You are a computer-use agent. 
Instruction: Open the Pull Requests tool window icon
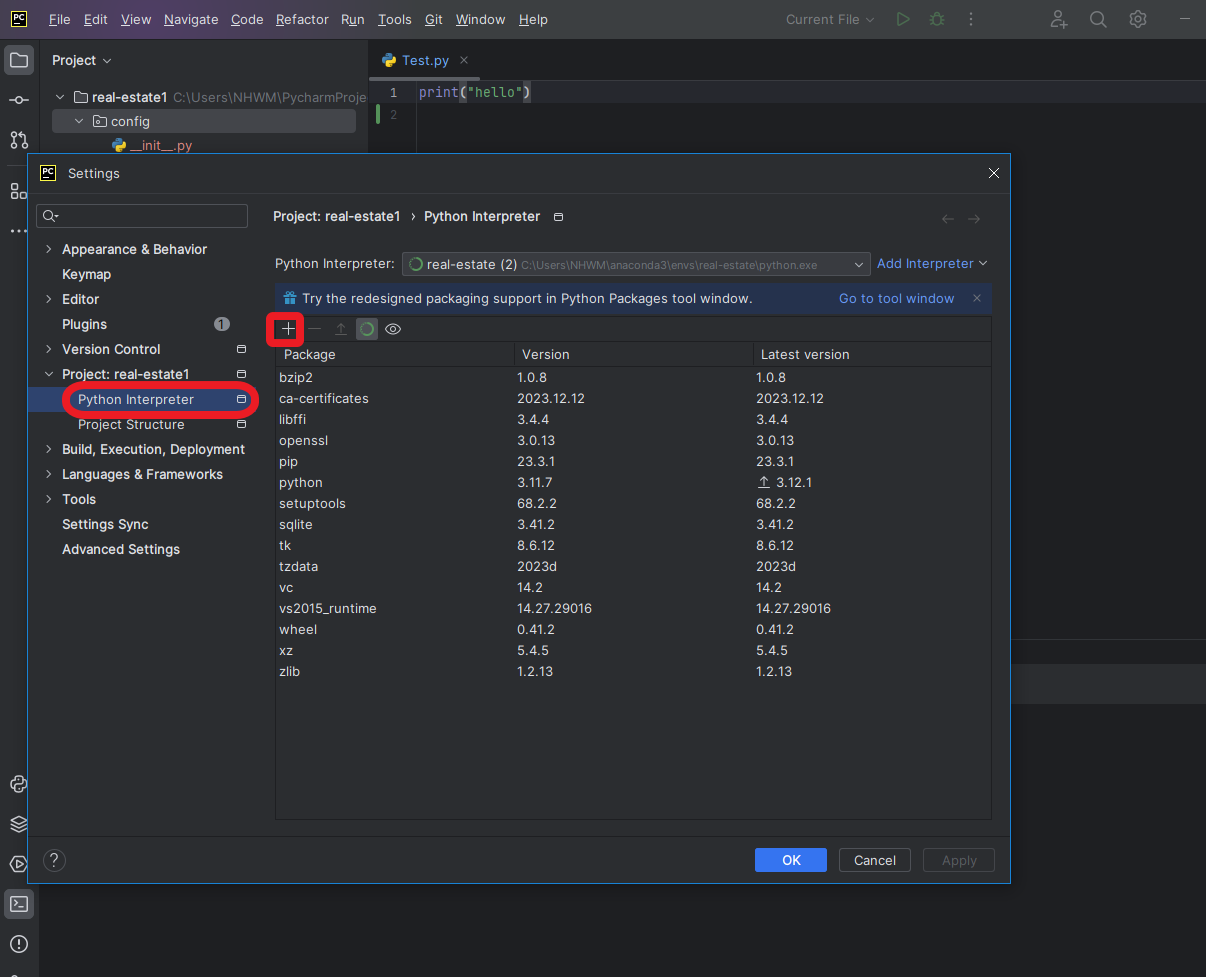(x=19, y=139)
